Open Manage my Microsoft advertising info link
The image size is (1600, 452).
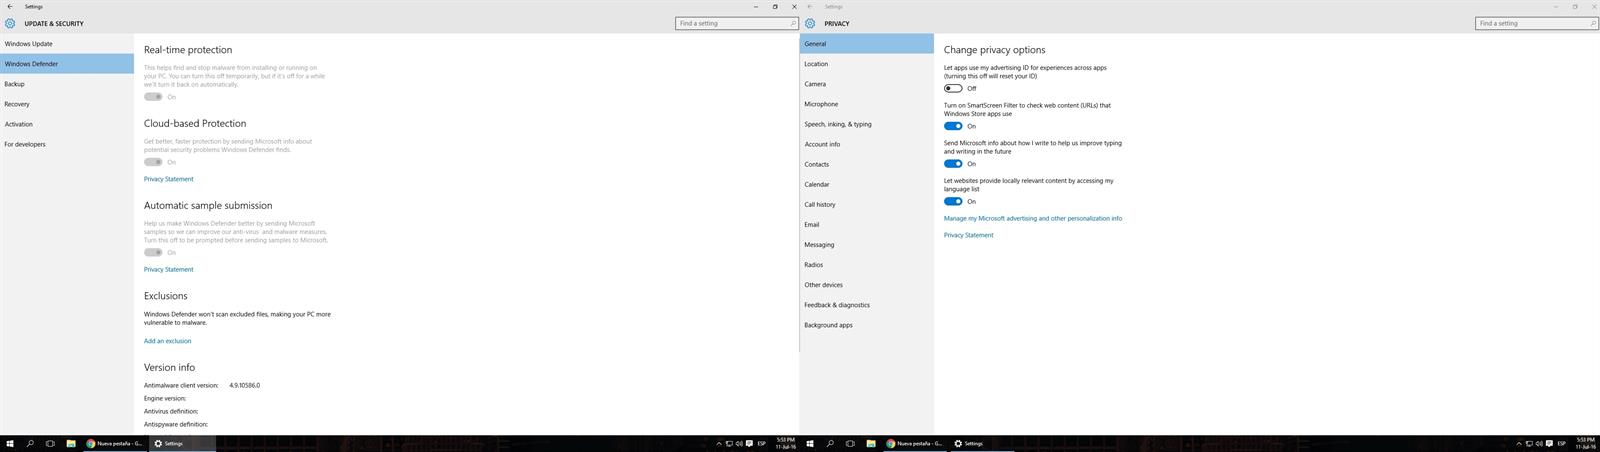(1032, 218)
